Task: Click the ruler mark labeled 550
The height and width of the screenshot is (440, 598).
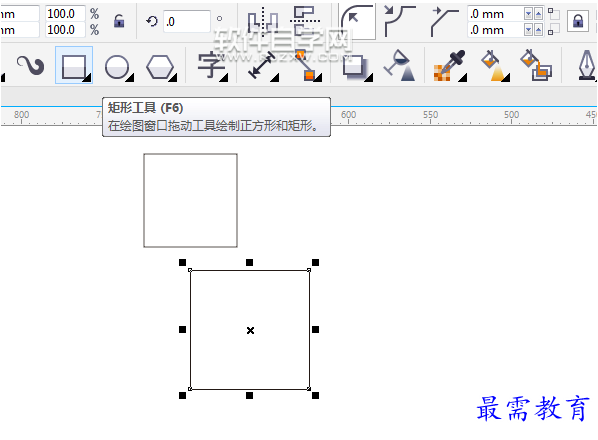Action: tap(430, 114)
